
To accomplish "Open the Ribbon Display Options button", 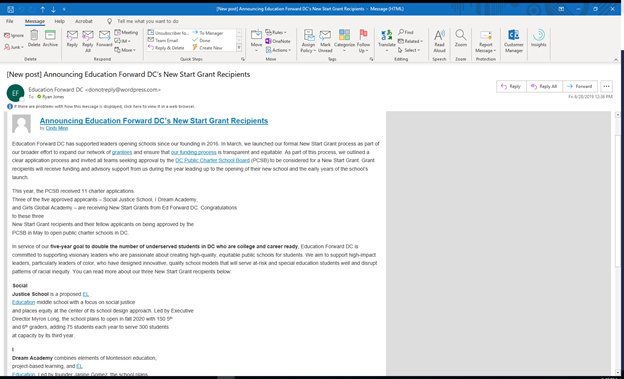I will pyautogui.click(x=561, y=9).
